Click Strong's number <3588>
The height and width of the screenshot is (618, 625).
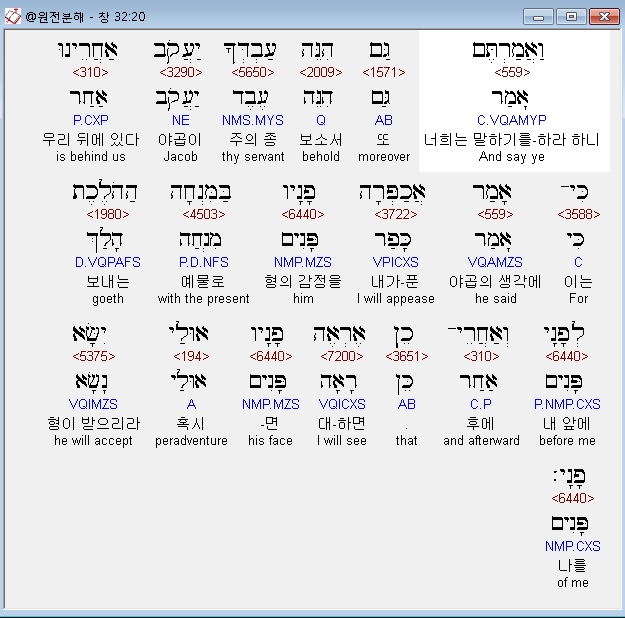tap(579, 215)
